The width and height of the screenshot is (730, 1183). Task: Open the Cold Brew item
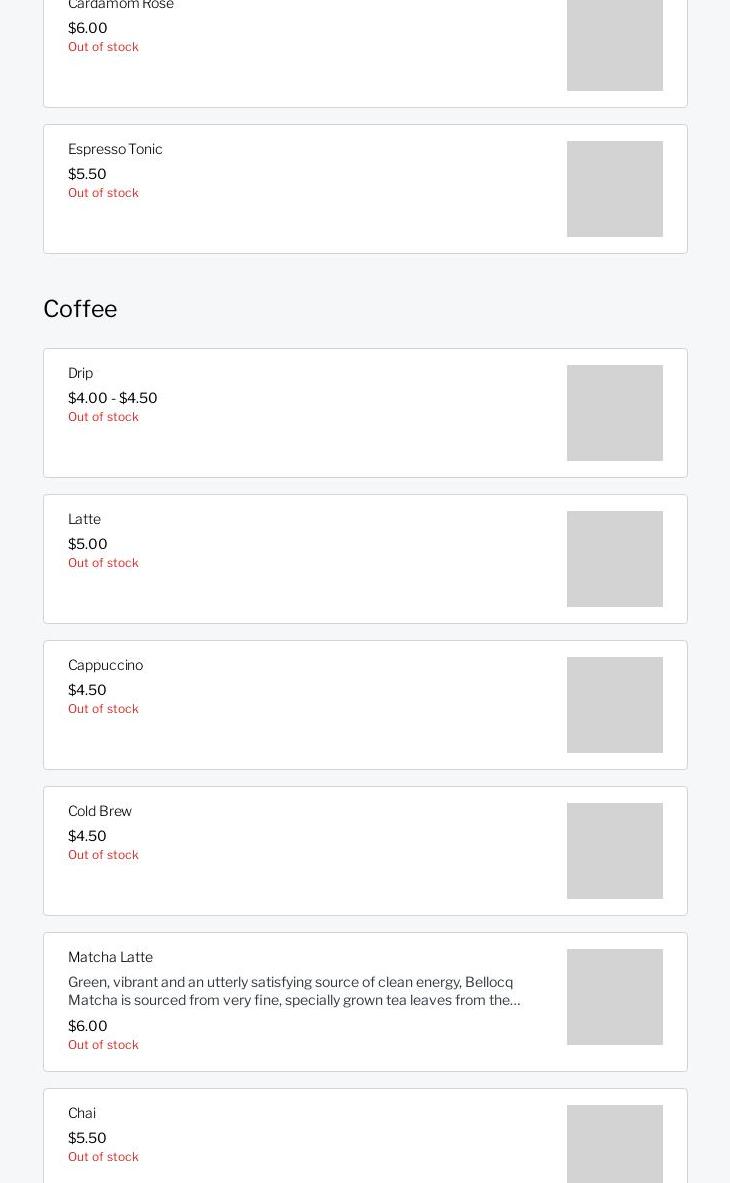(100, 811)
